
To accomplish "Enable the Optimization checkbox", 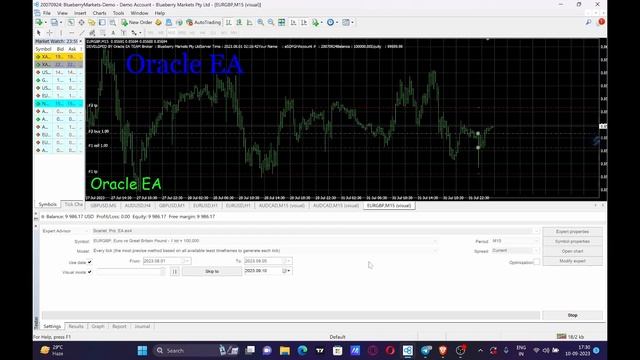I will coord(536,262).
